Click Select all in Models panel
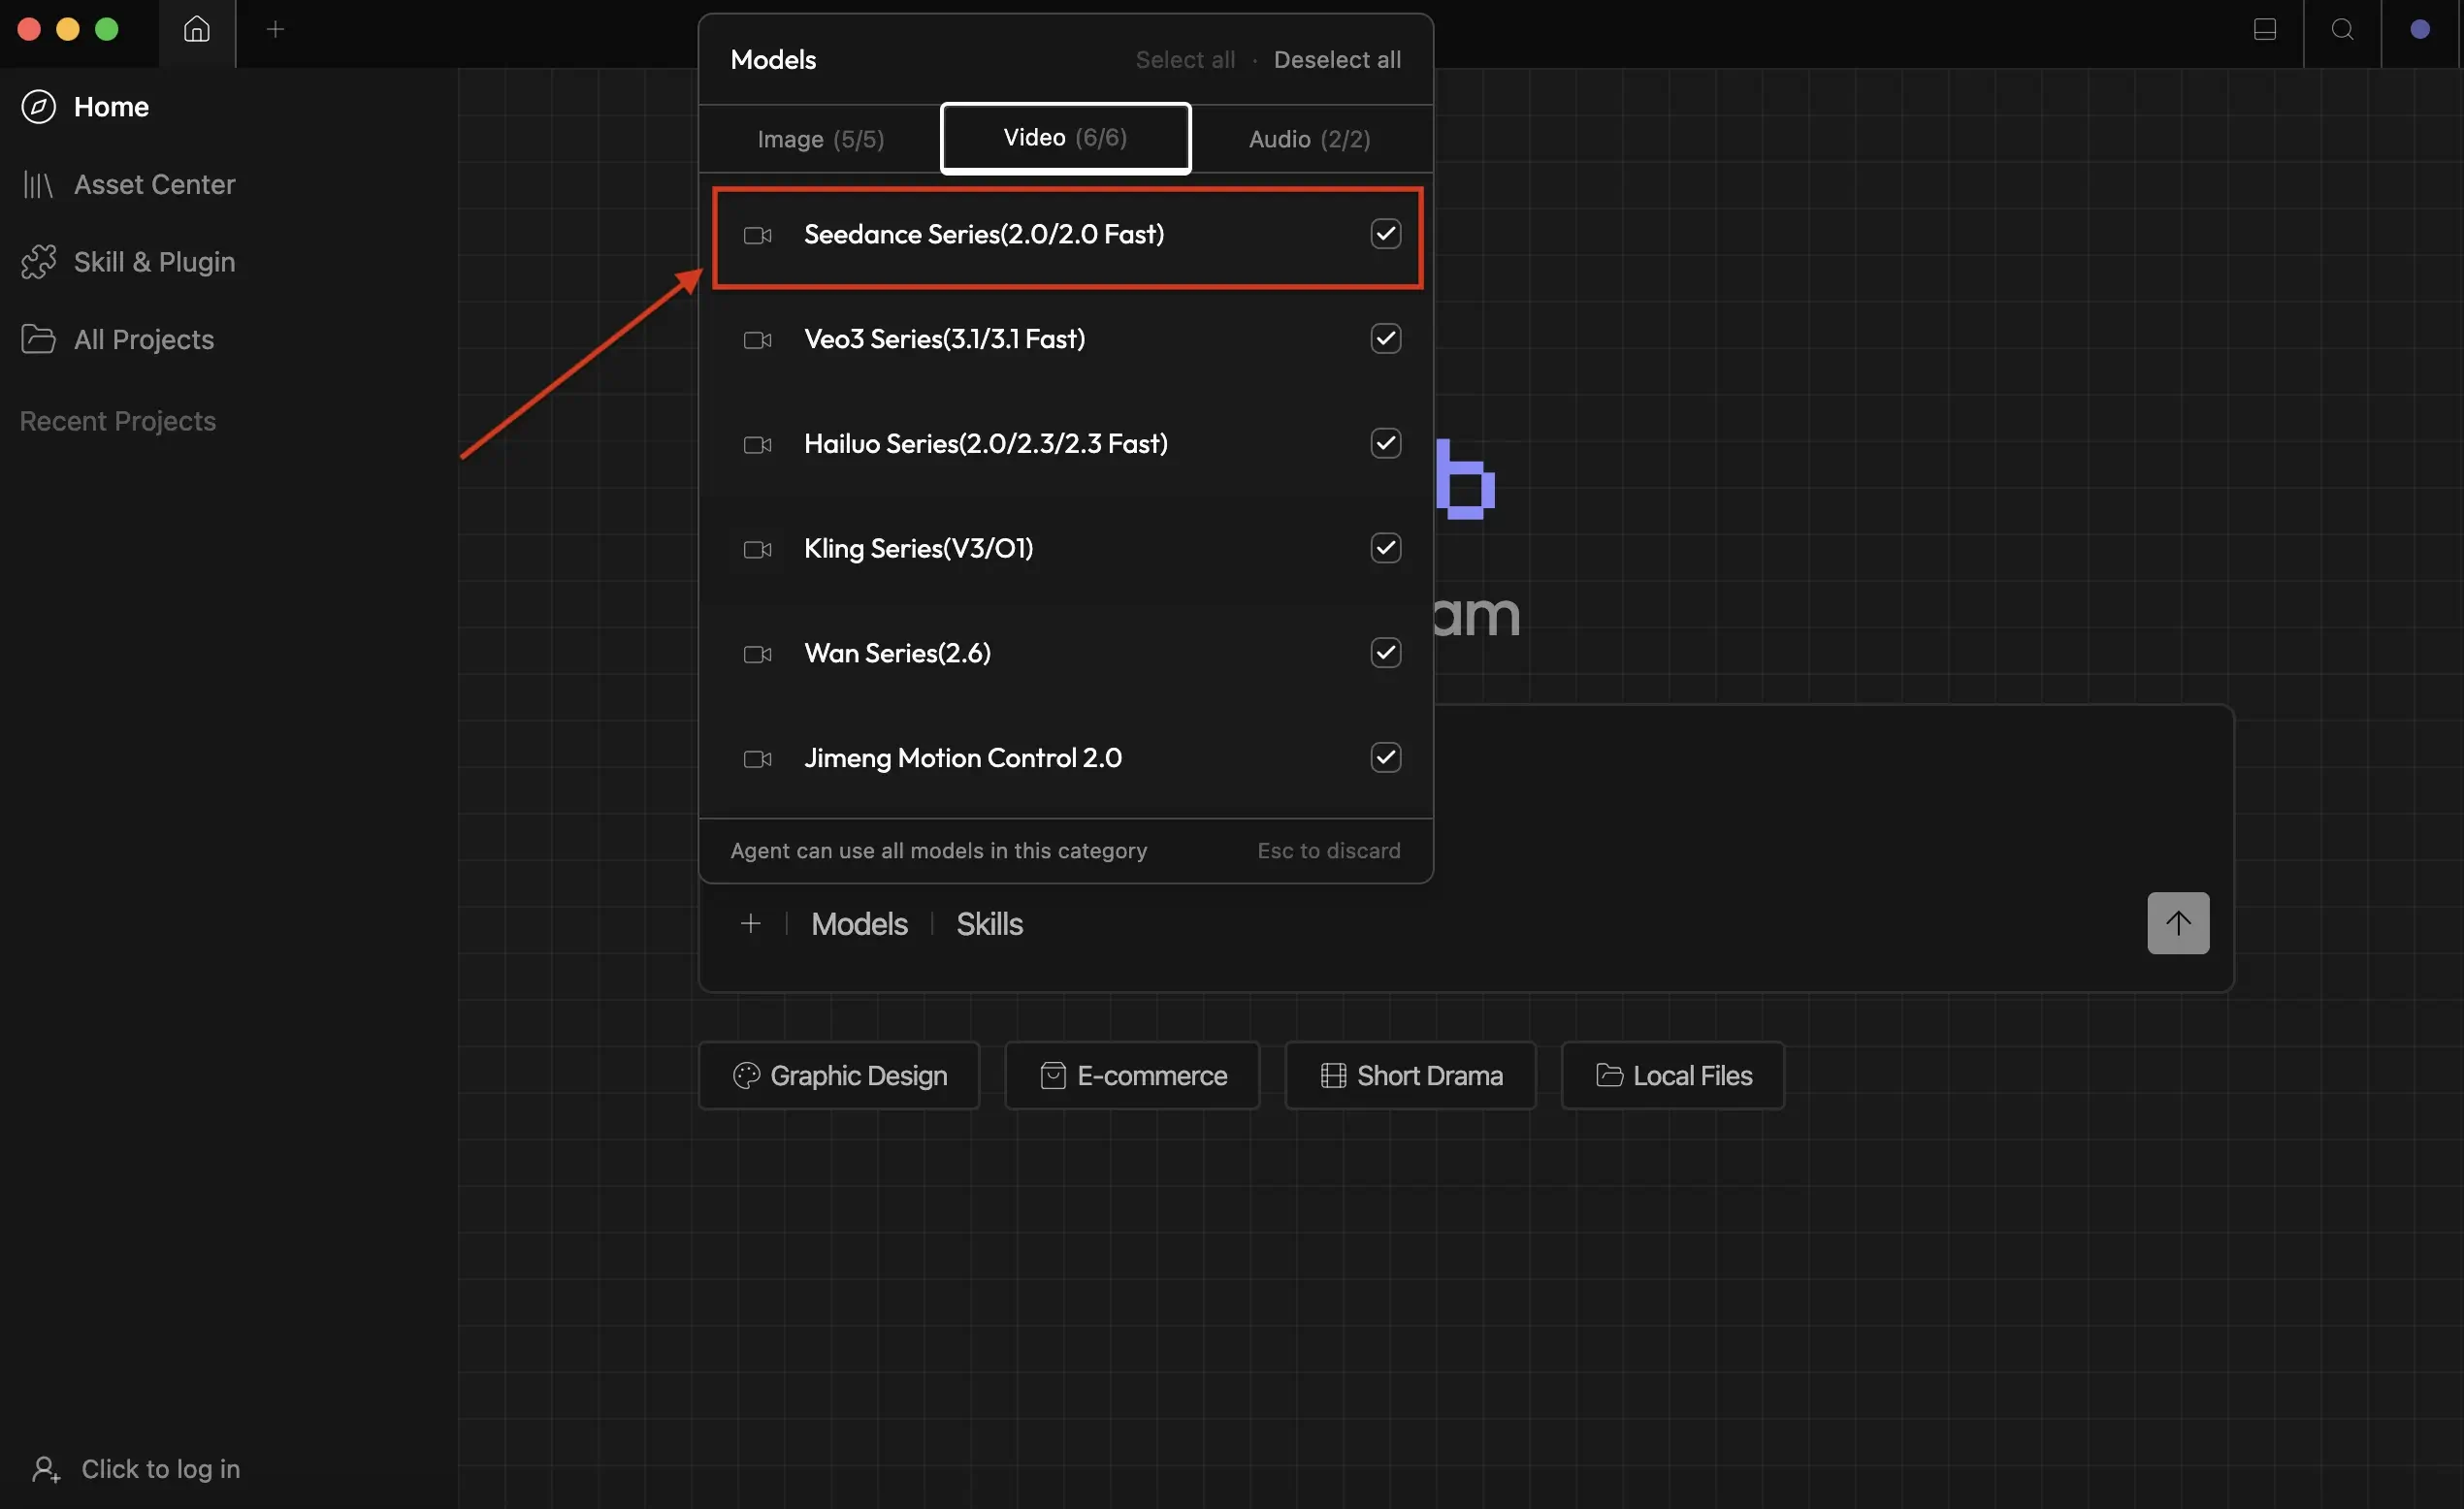 click(1185, 60)
